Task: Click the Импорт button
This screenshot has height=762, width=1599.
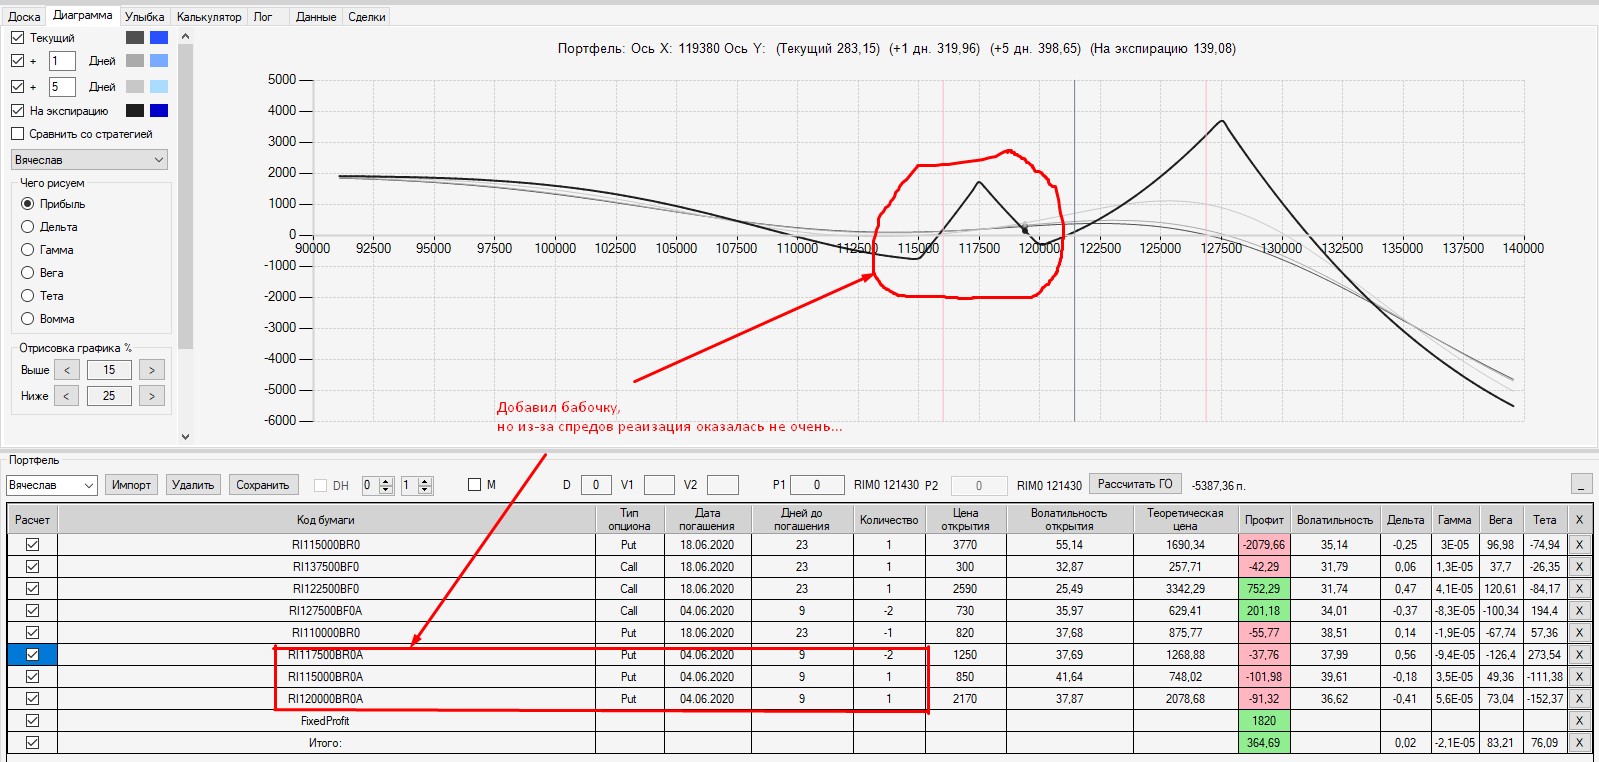Action: click(x=131, y=485)
